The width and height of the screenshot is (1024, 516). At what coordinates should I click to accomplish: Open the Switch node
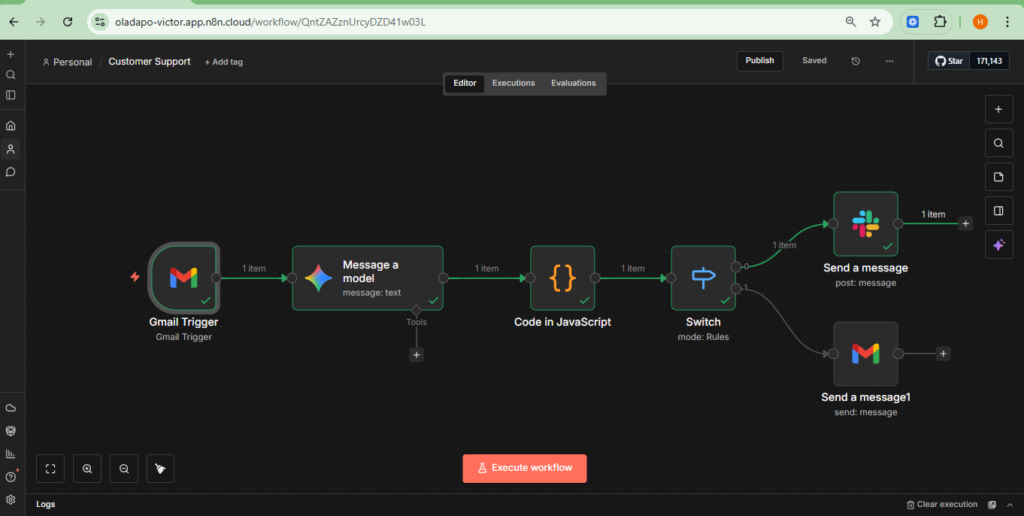(703, 278)
